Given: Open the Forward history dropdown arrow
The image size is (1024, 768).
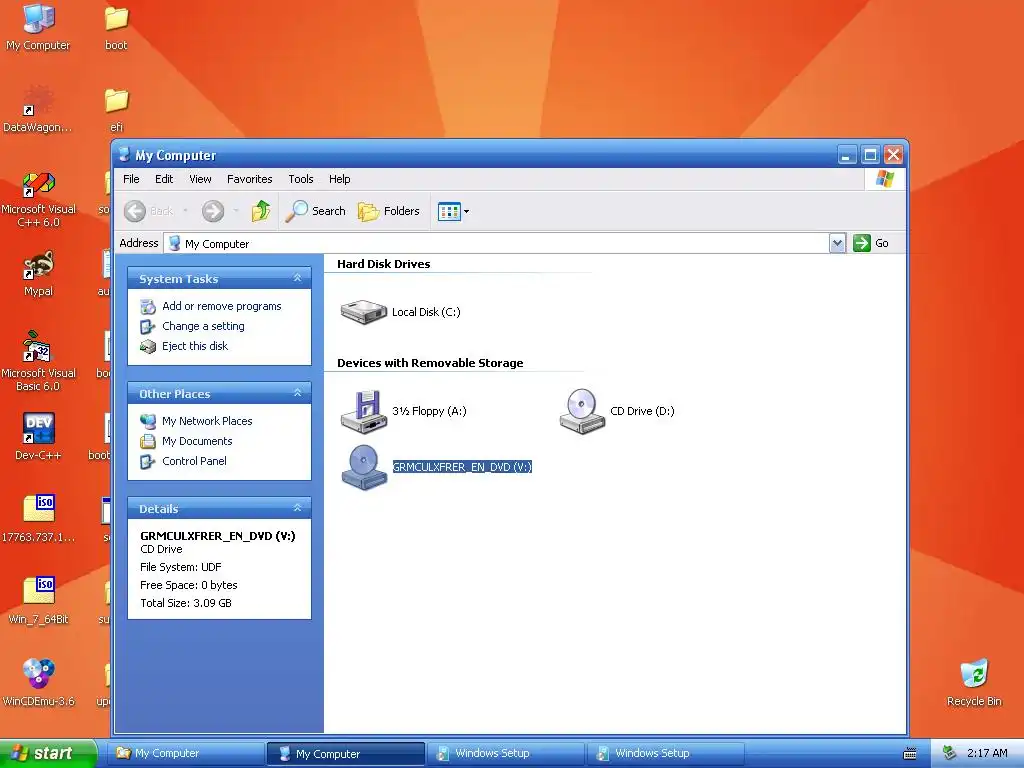Looking at the screenshot, I should [x=236, y=211].
